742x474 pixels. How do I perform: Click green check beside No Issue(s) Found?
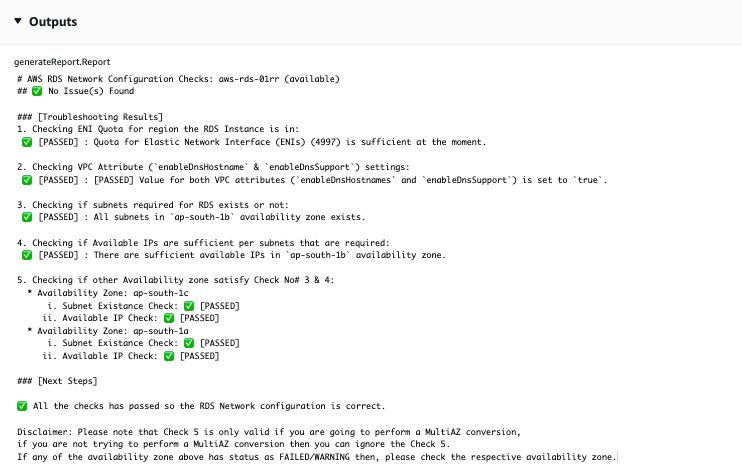(x=36, y=92)
